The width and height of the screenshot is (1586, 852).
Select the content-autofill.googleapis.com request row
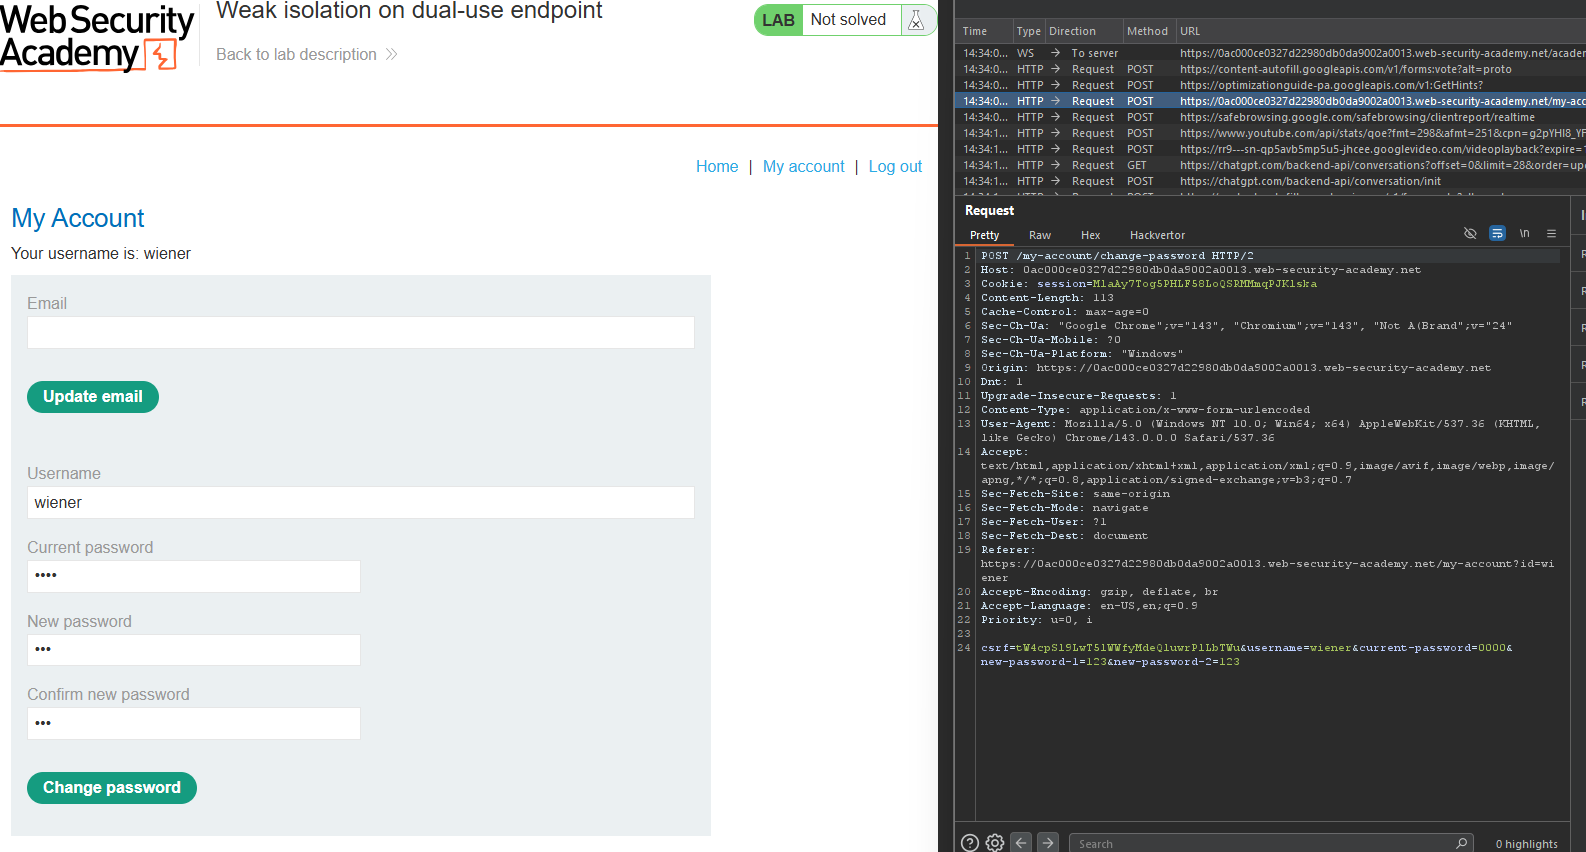1271,69
